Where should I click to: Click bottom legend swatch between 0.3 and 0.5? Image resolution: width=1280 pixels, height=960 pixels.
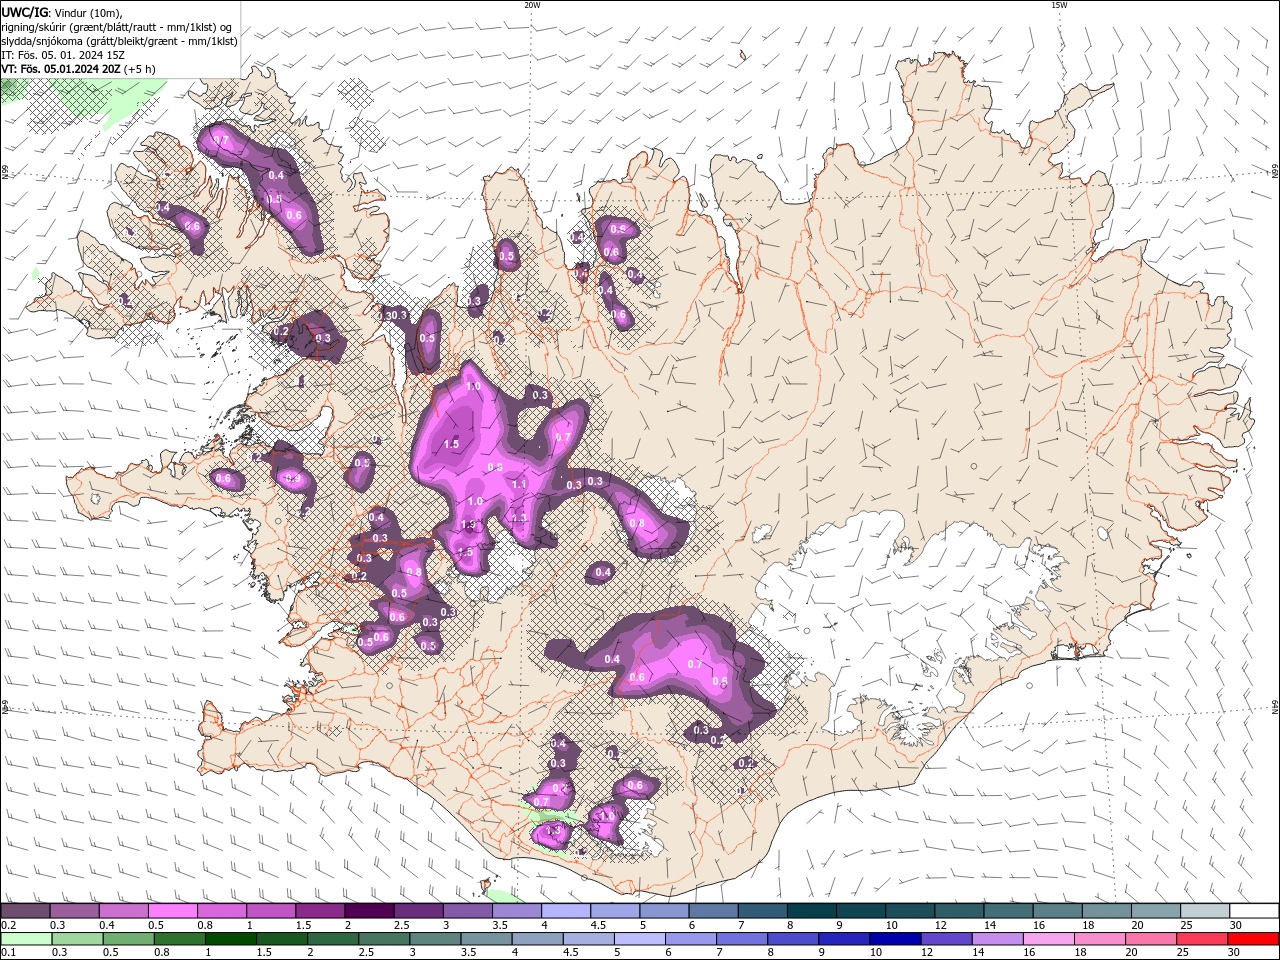pos(77,939)
